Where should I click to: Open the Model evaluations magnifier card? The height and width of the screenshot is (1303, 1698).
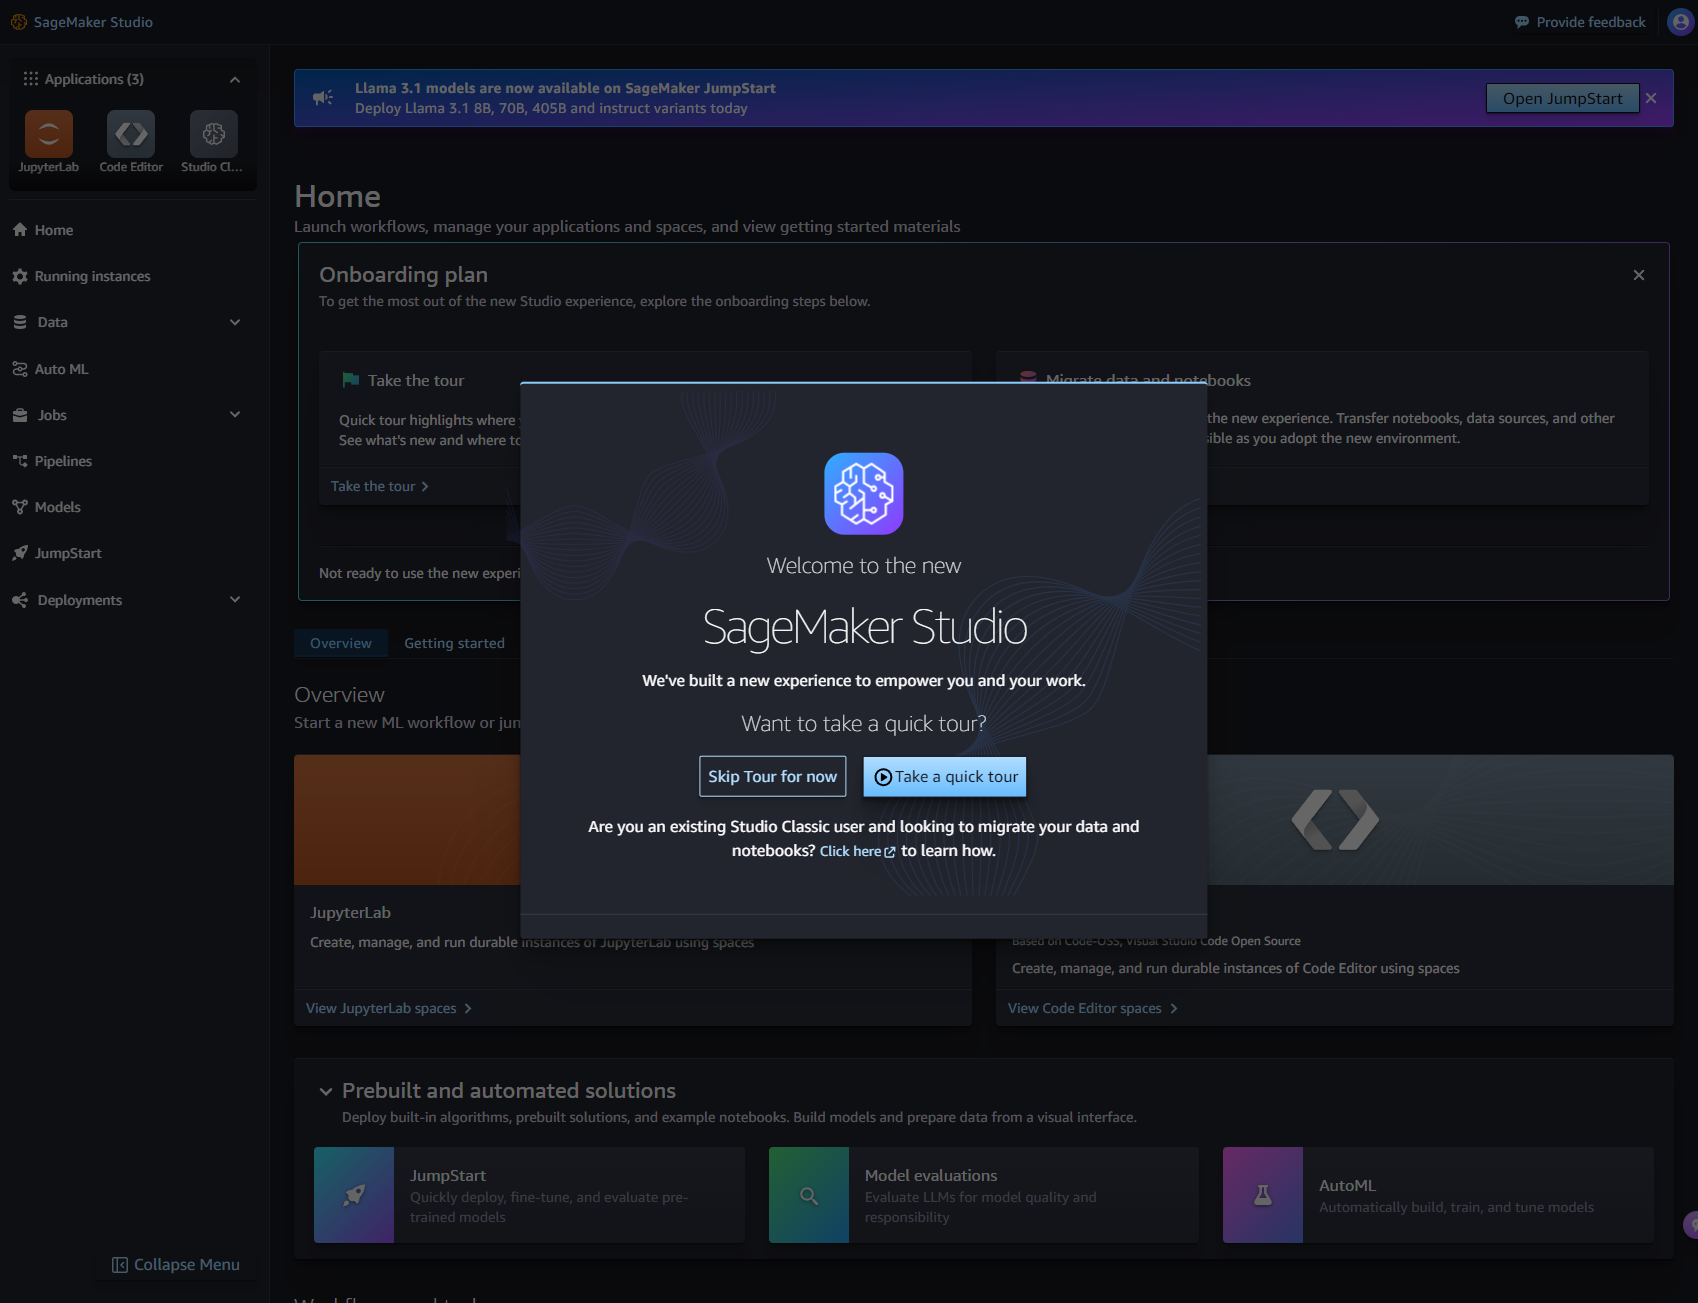984,1195
